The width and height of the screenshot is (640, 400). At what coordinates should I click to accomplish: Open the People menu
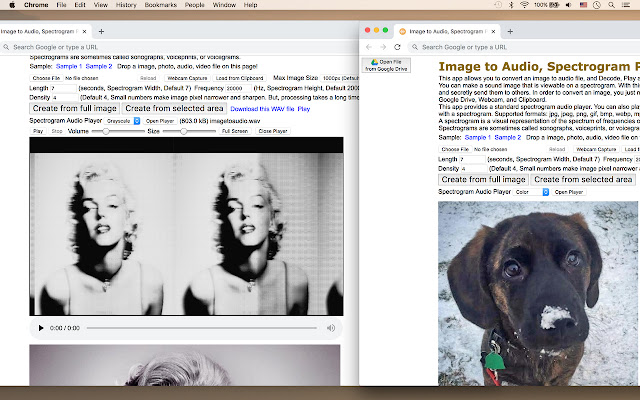point(194,5)
